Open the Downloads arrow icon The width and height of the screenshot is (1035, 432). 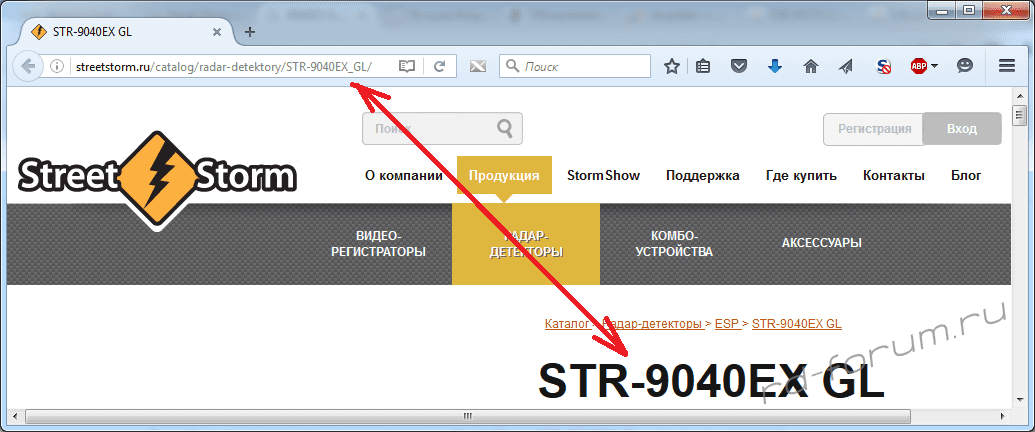(x=774, y=66)
